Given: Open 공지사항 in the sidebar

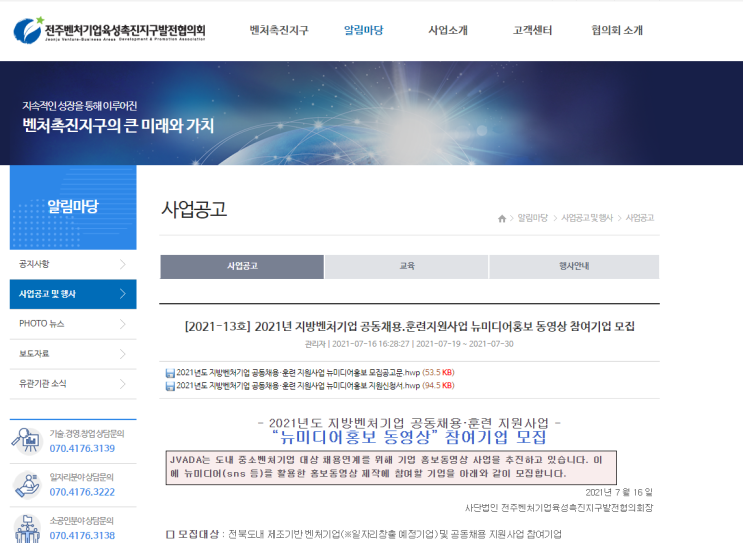Looking at the screenshot, I should (73, 264).
